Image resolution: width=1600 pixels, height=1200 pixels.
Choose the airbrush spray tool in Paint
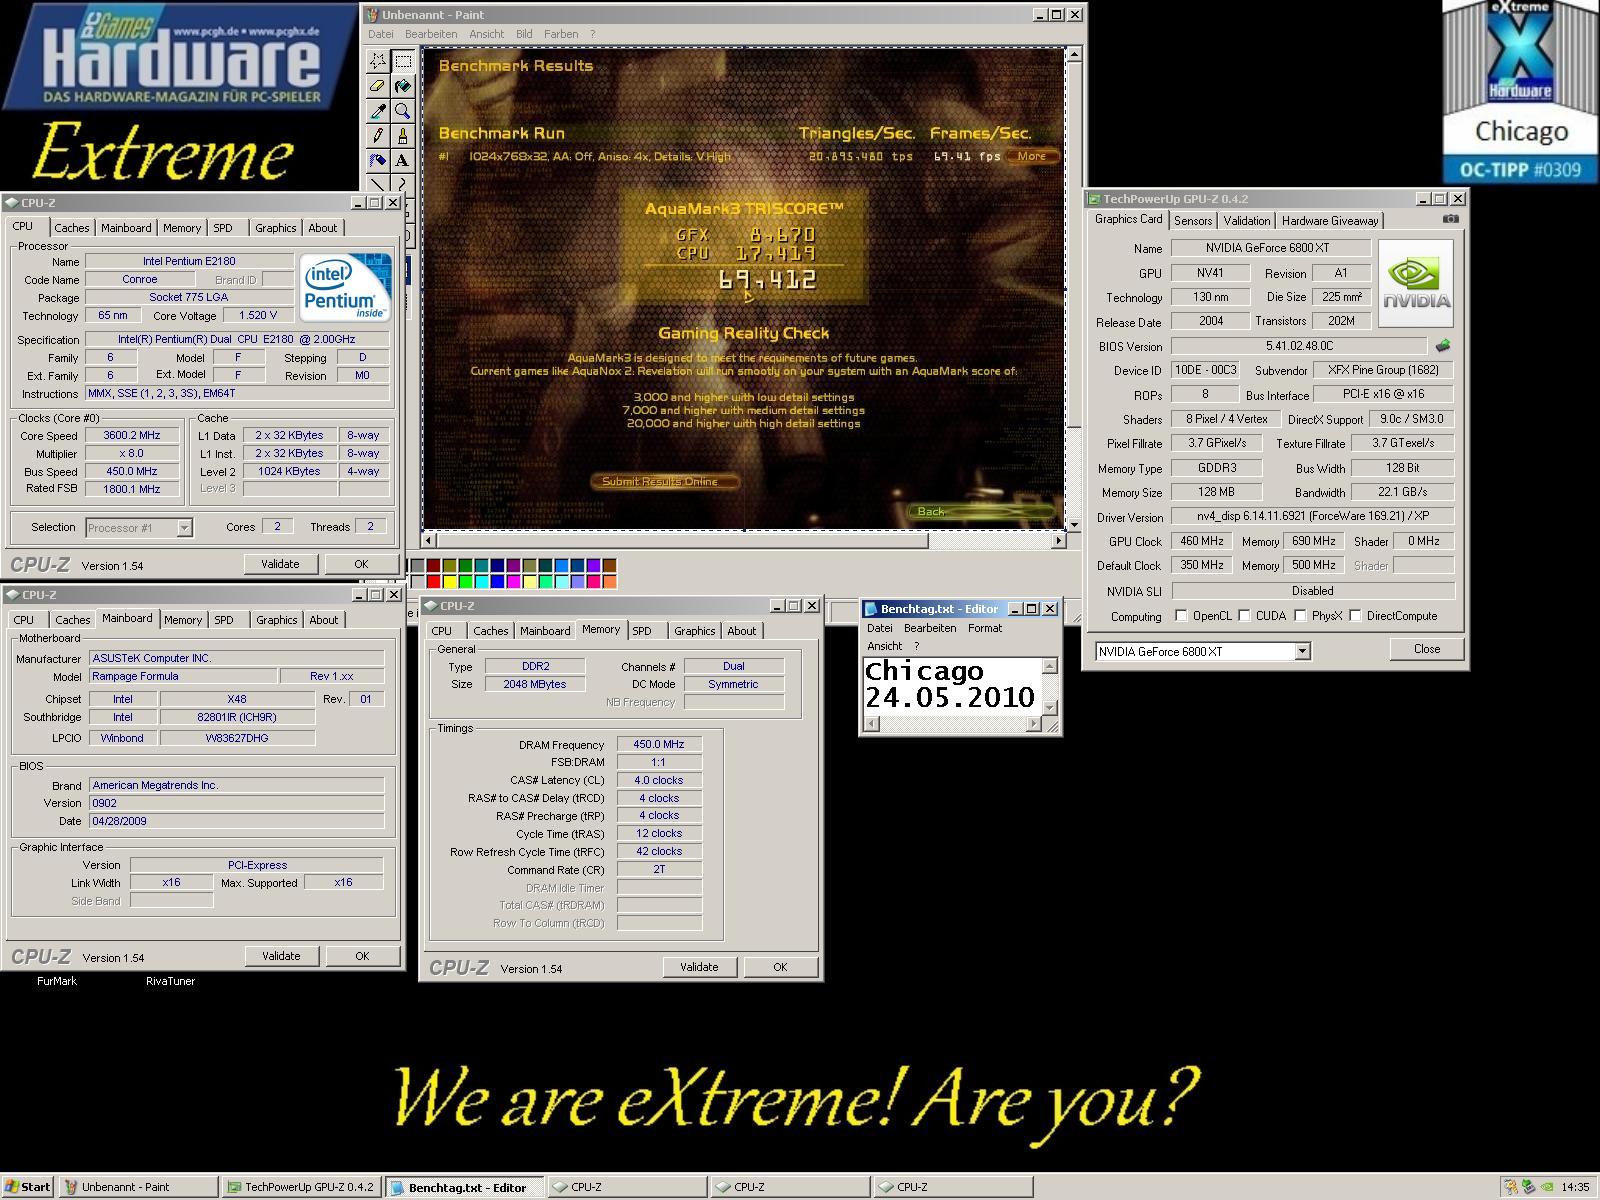378,160
